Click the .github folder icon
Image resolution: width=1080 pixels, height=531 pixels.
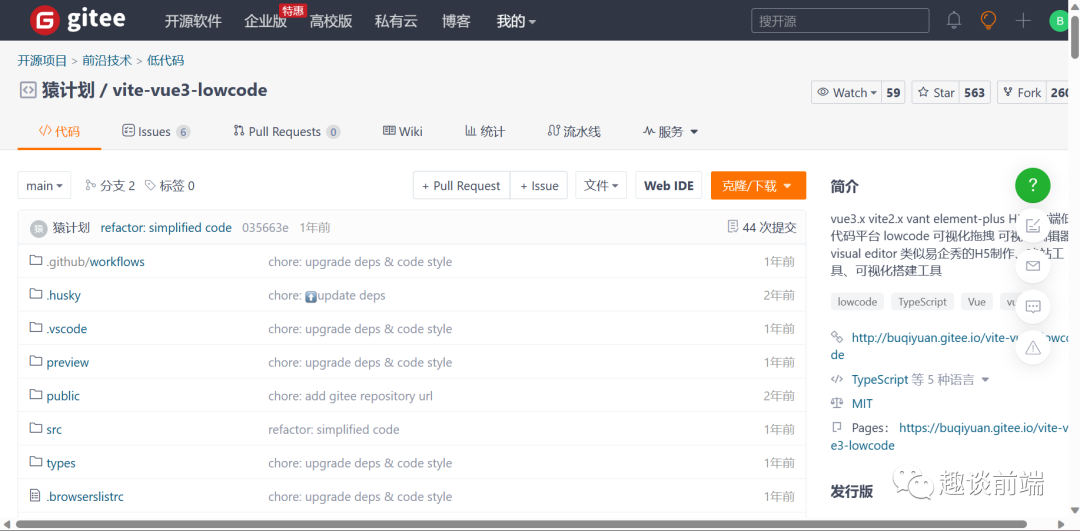point(36,261)
